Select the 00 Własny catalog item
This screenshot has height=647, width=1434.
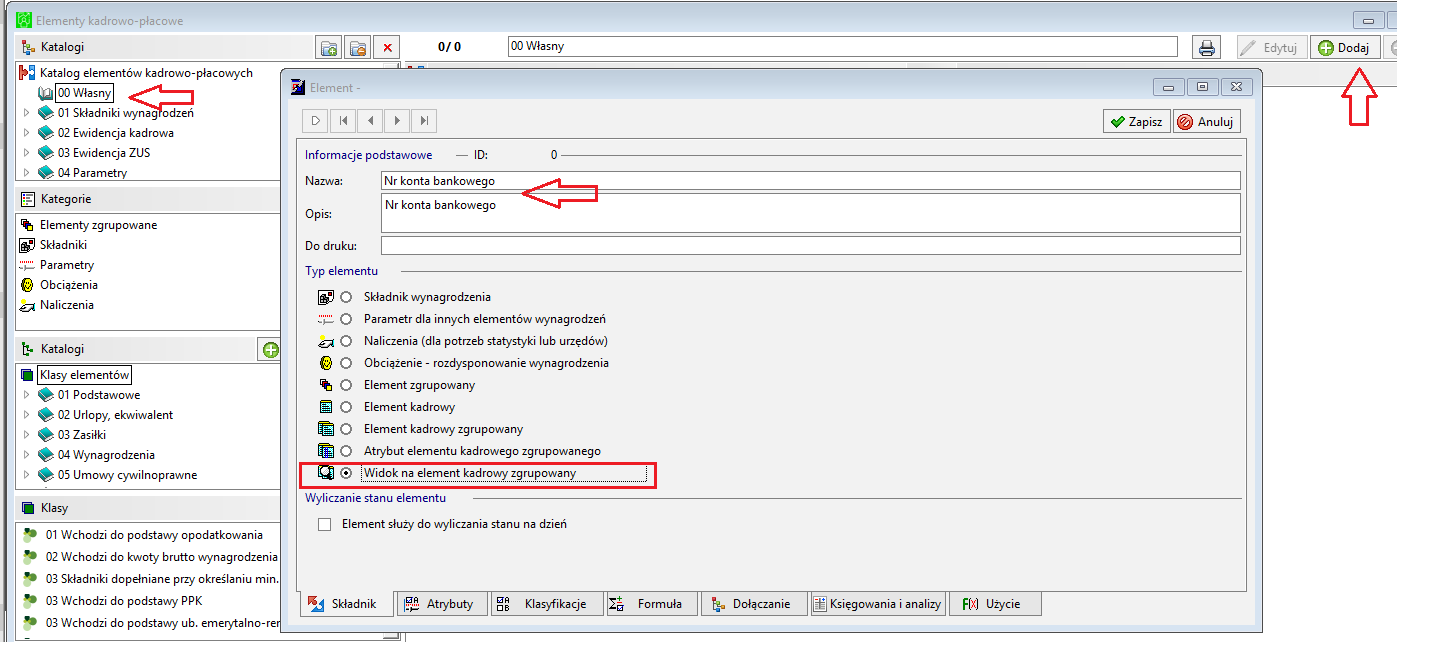click(84, 93)
